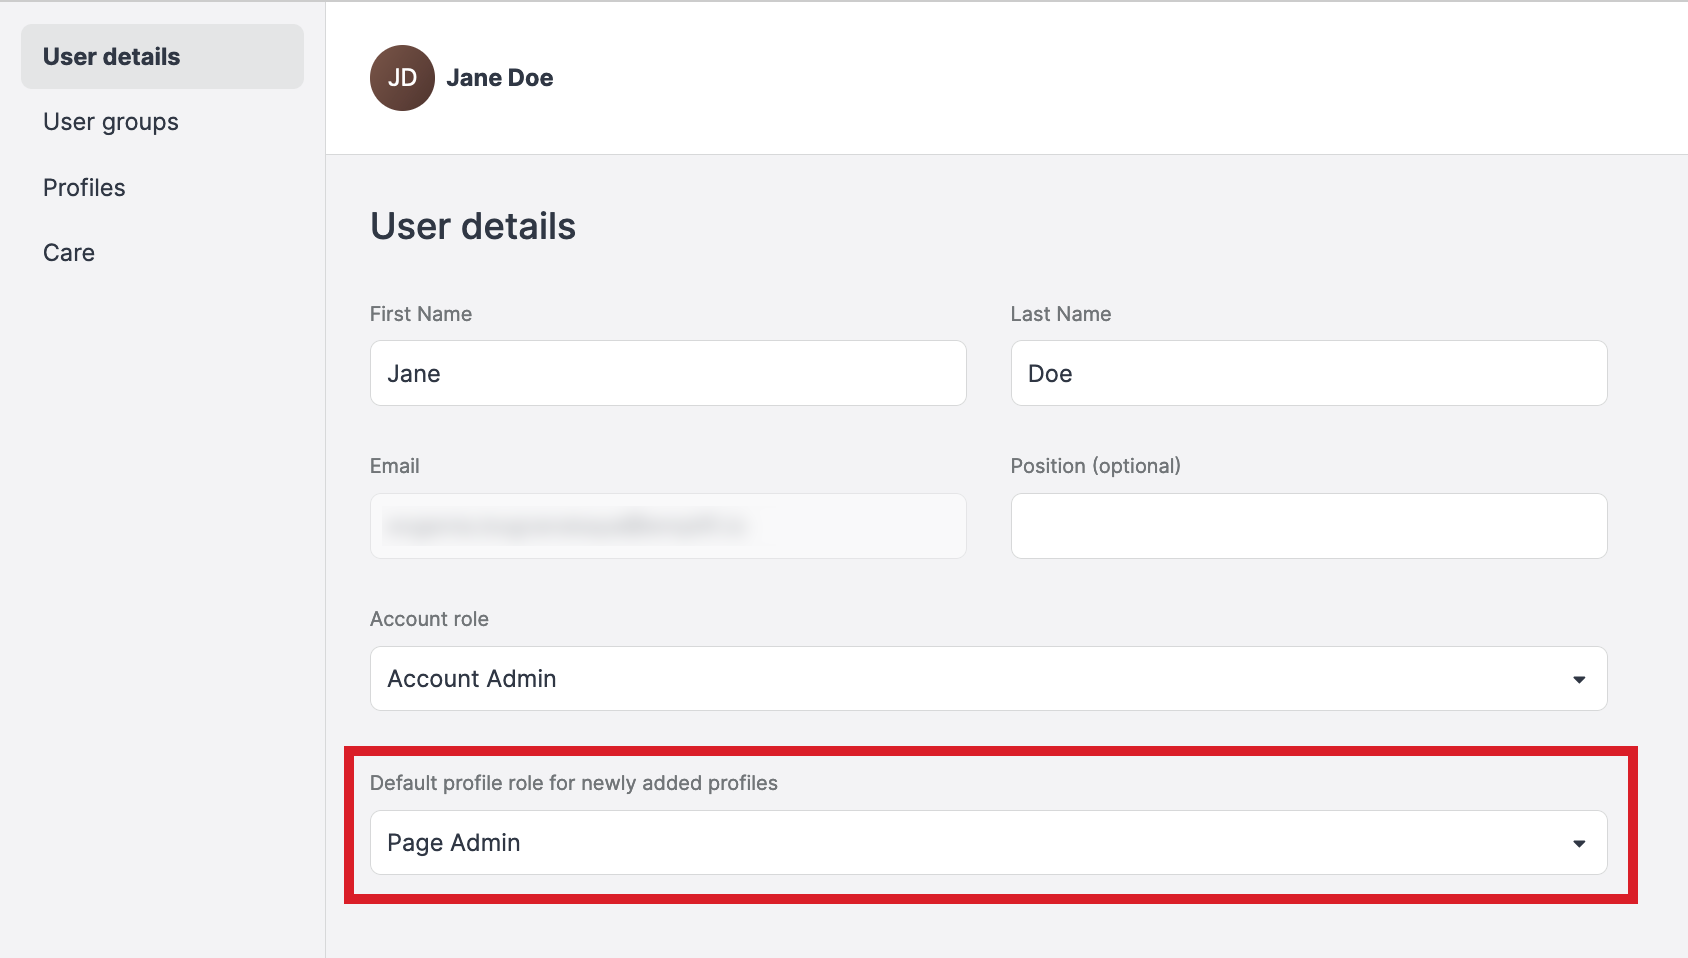Click the "Account role" label
This screenshot has height=958, width=1688.
coord(428,619)
